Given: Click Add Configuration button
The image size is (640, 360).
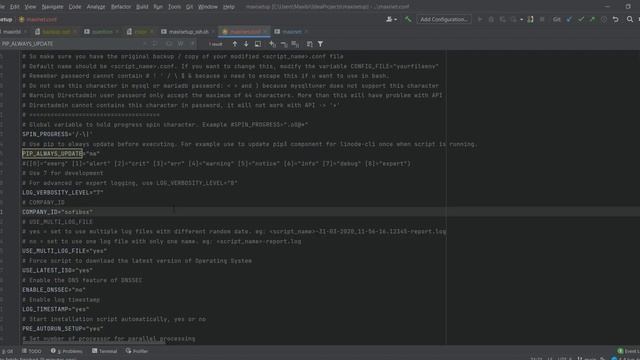Looking at the screenshot, I should click(x=444, y=19).
